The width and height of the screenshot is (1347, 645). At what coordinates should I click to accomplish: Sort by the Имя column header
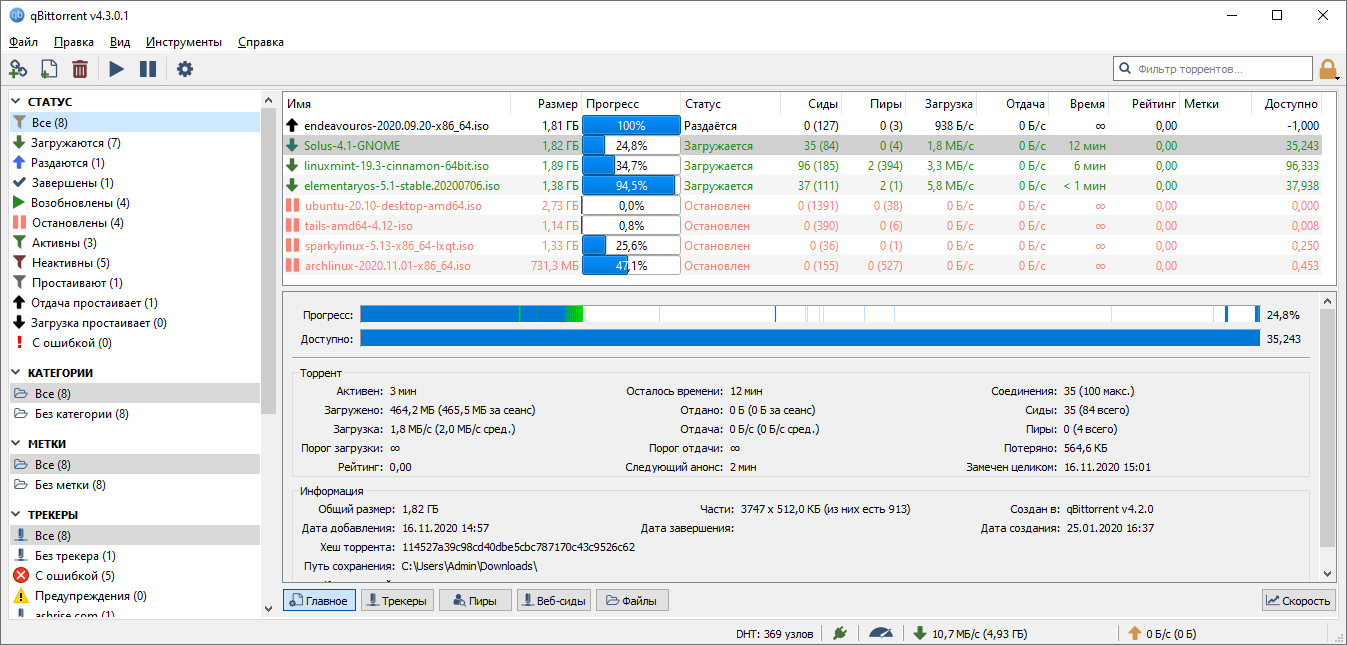coord(397,104)
